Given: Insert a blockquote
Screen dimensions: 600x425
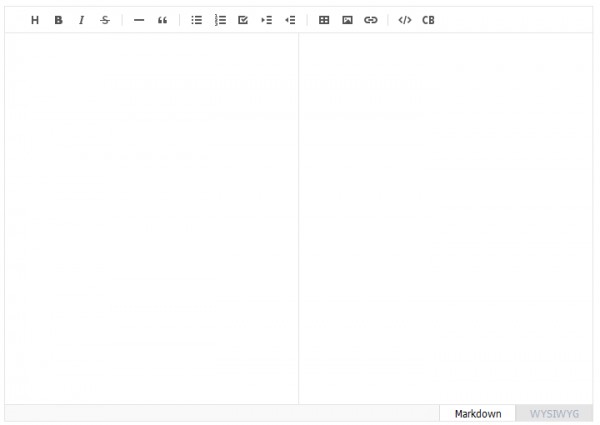Looking at the screenshot, I should (x=162, y=20).
